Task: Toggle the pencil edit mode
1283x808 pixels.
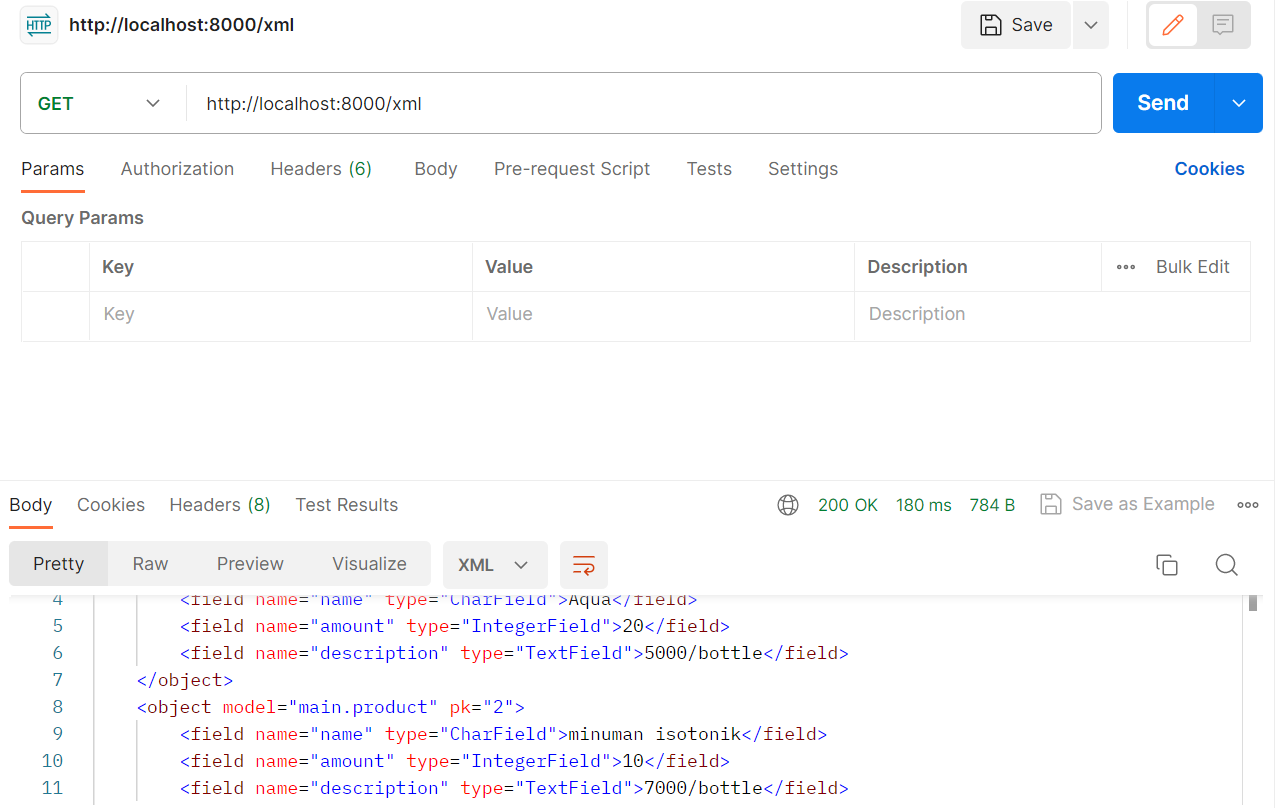Action: [1171, 24]
